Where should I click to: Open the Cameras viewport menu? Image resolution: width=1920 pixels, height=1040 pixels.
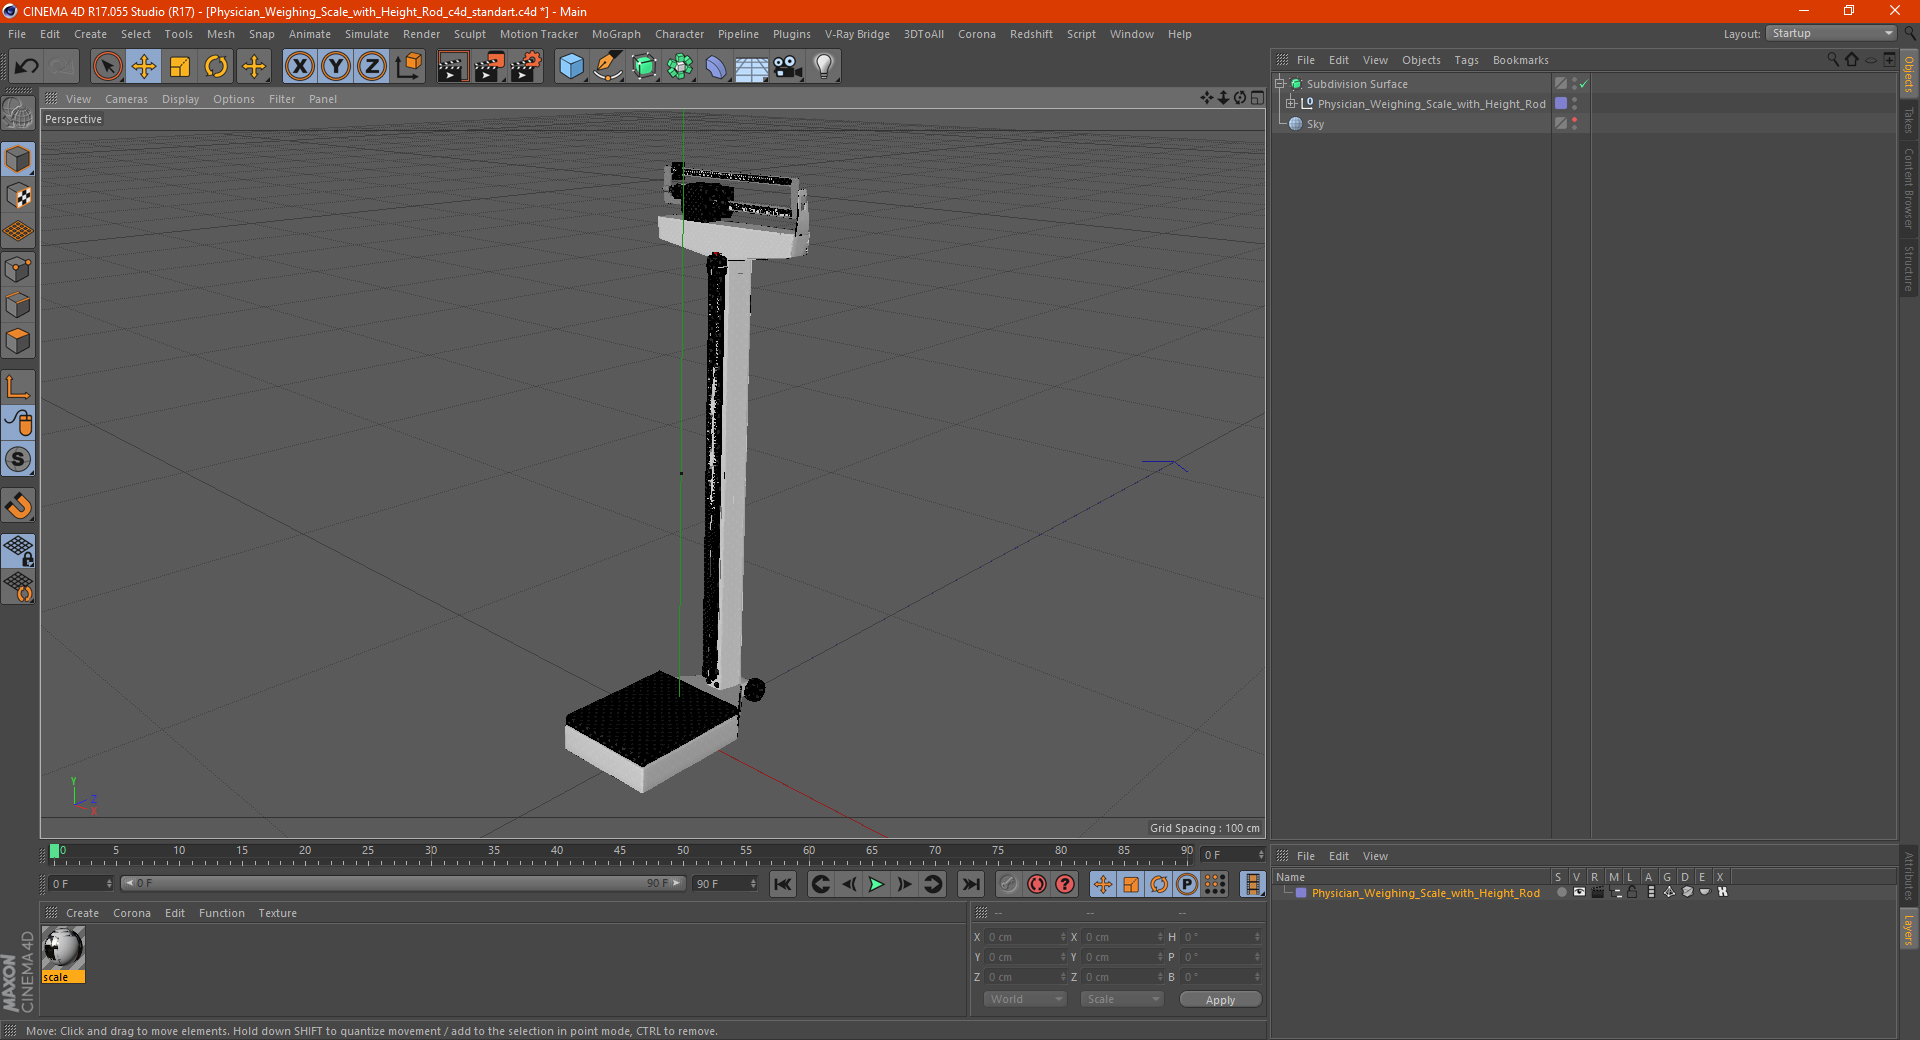[x=126, y=99]
